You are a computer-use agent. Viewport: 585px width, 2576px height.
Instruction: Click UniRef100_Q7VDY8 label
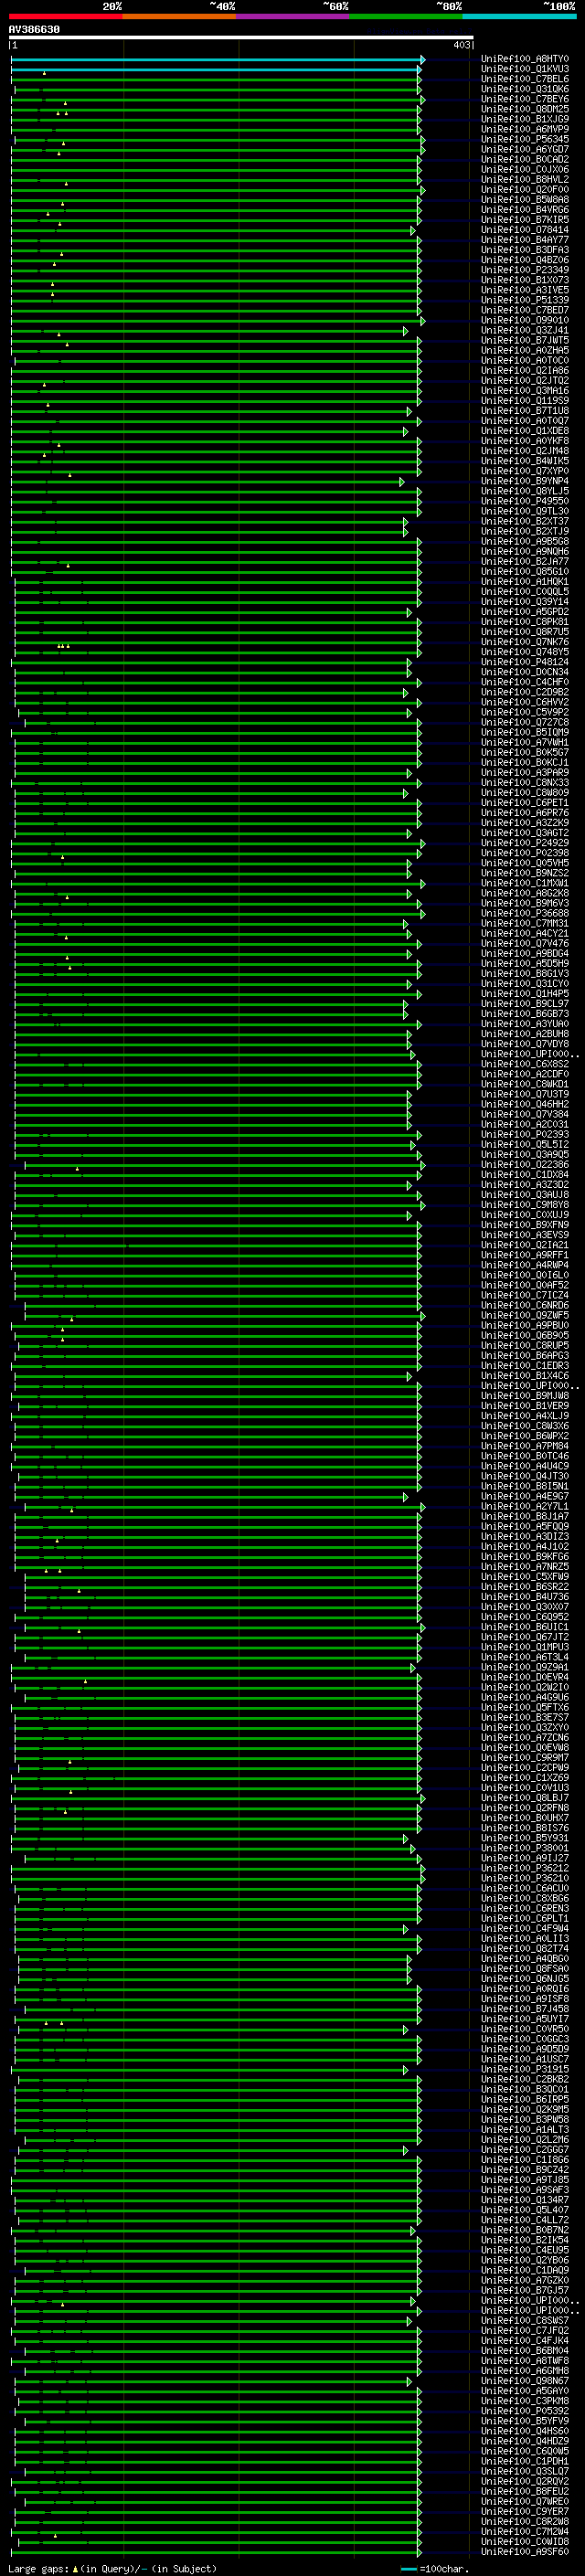tap(525, 1044)
